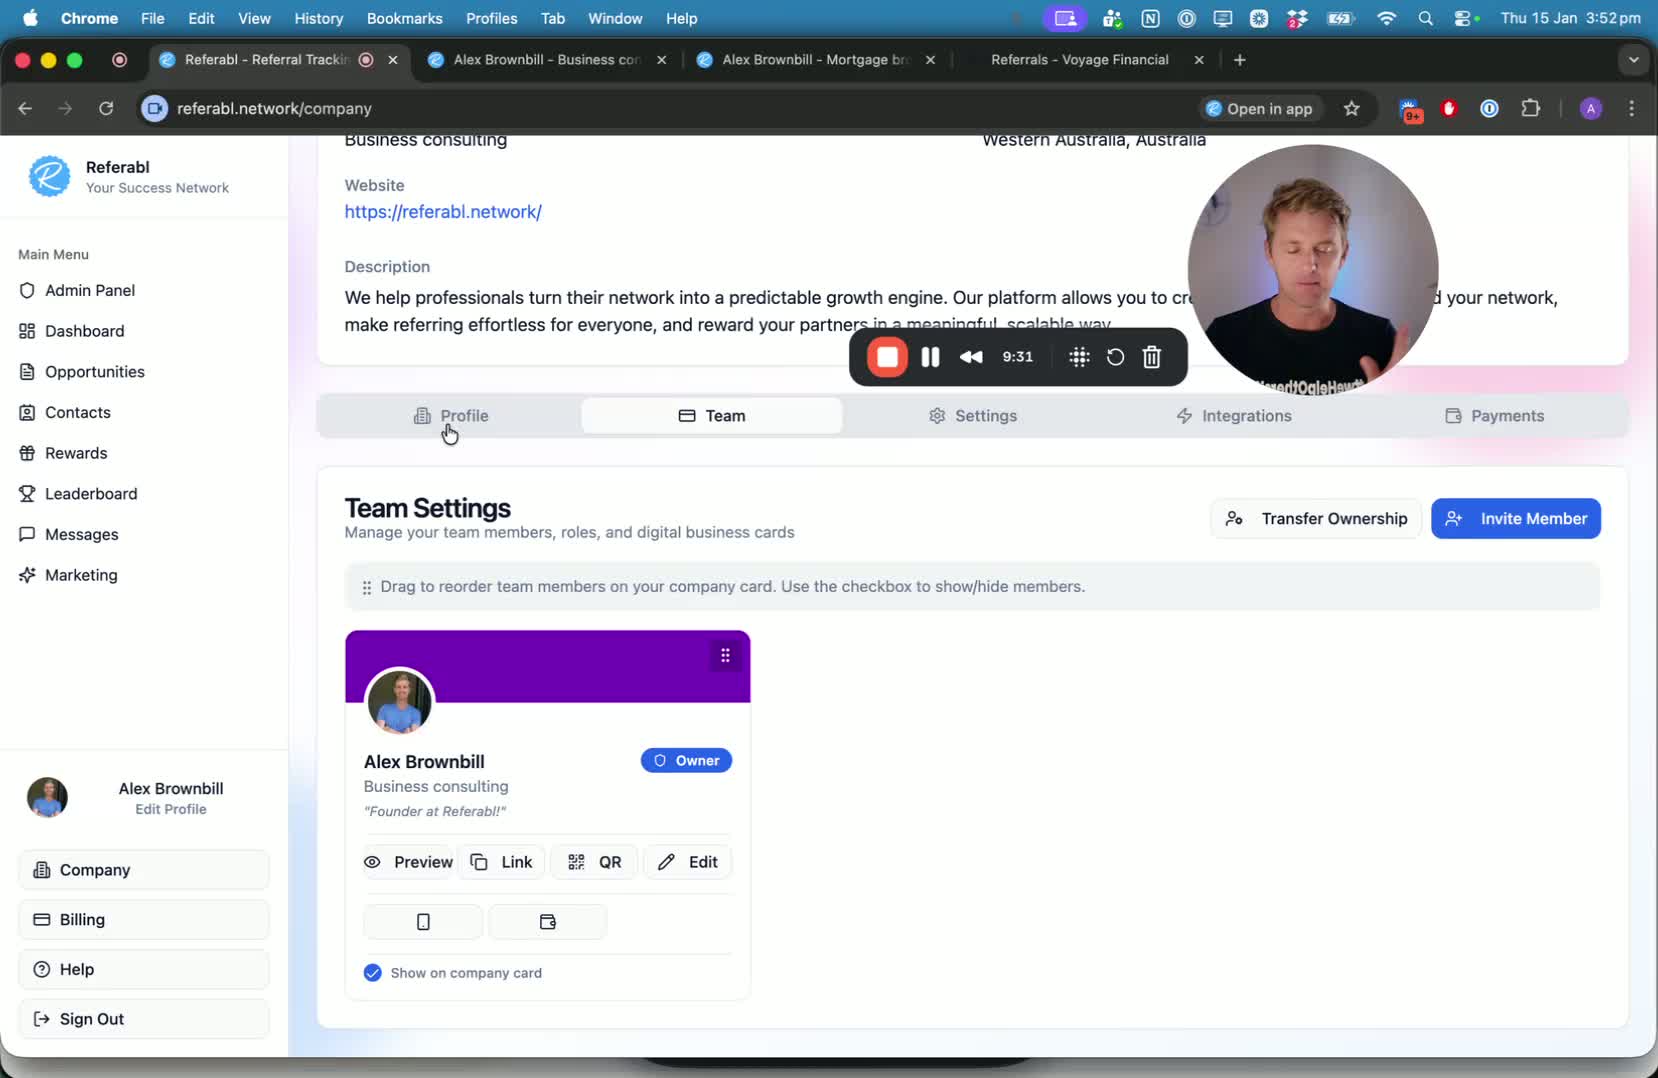This screenshot has width=1658, height=1078.
Task: Go to the Marketing section
Action: (x=68, y=575)
